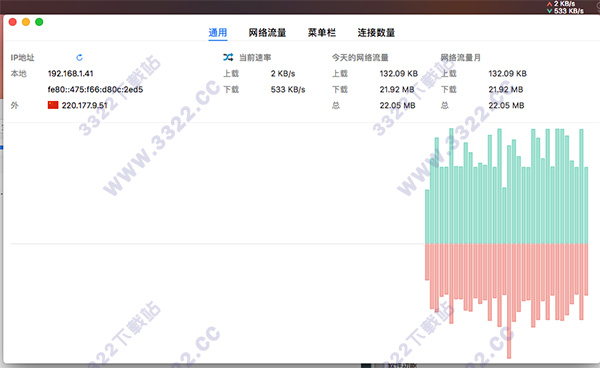This screenshot has width=600, height=368.
Task: Click the monthly total value 22.05 MB
Action: coord(506,105)
